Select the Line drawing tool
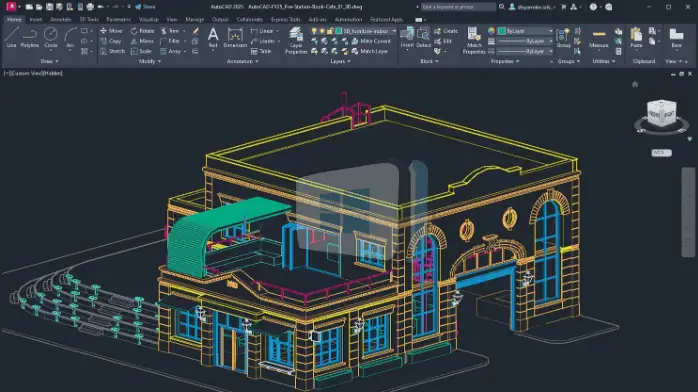This screenshot has height=392, width=698. point(11,37)
